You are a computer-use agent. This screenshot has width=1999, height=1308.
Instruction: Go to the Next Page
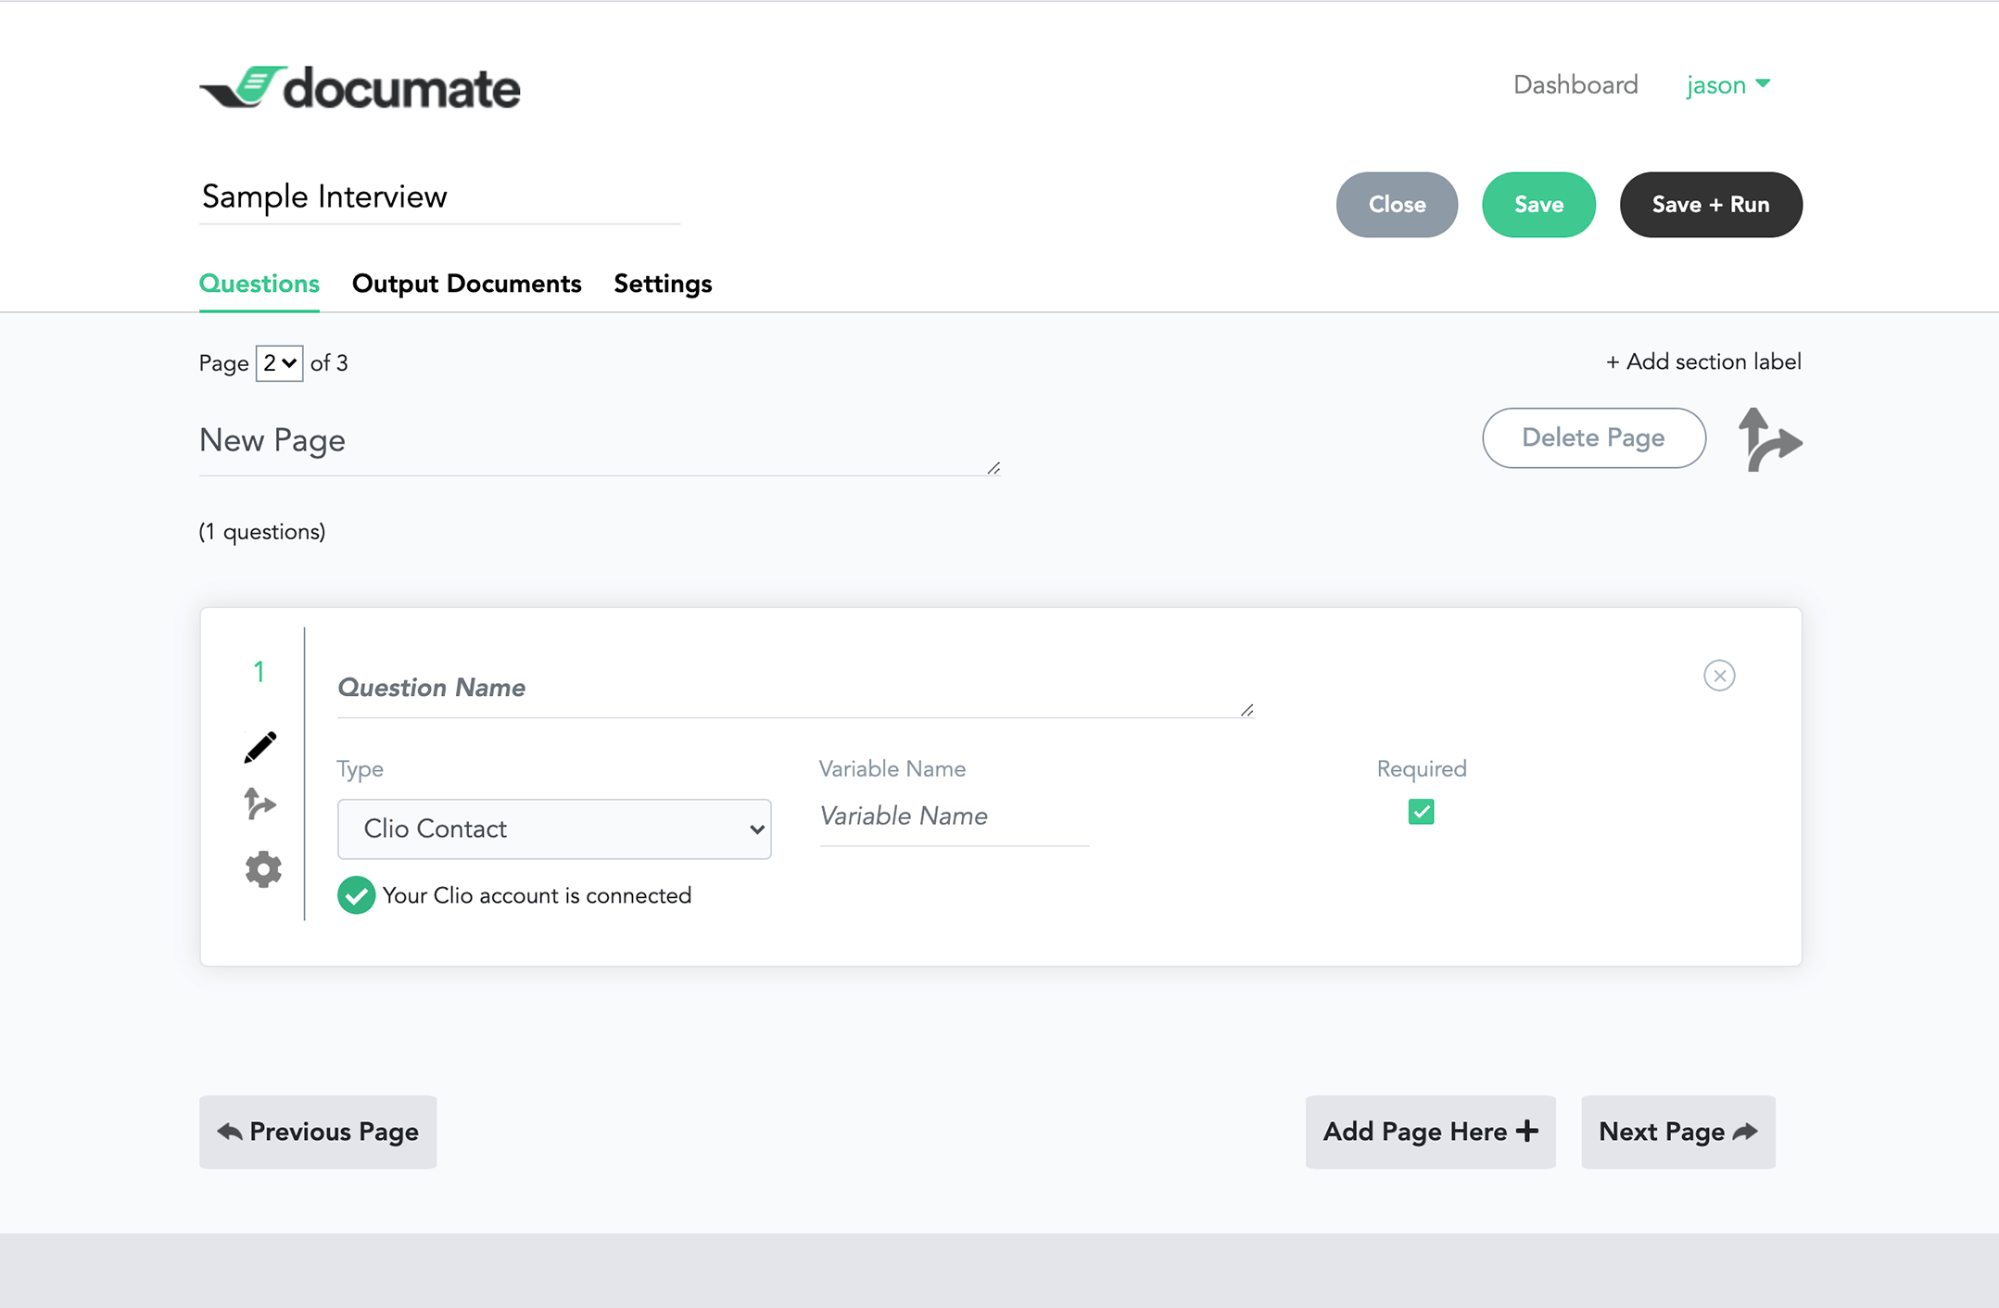pos(1677,1132)
